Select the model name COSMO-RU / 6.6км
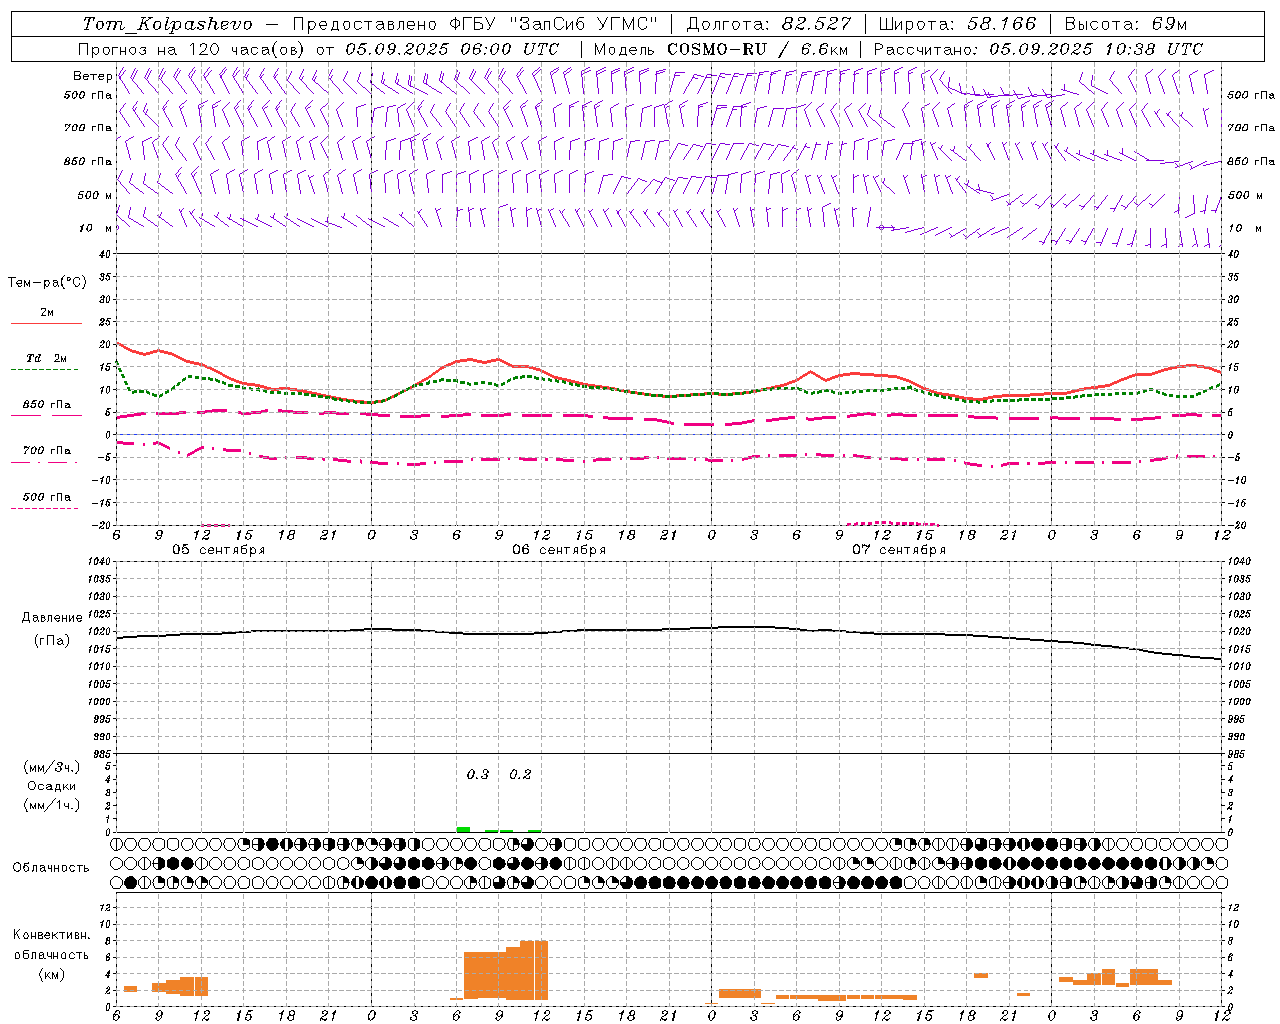 click(757, 49)
